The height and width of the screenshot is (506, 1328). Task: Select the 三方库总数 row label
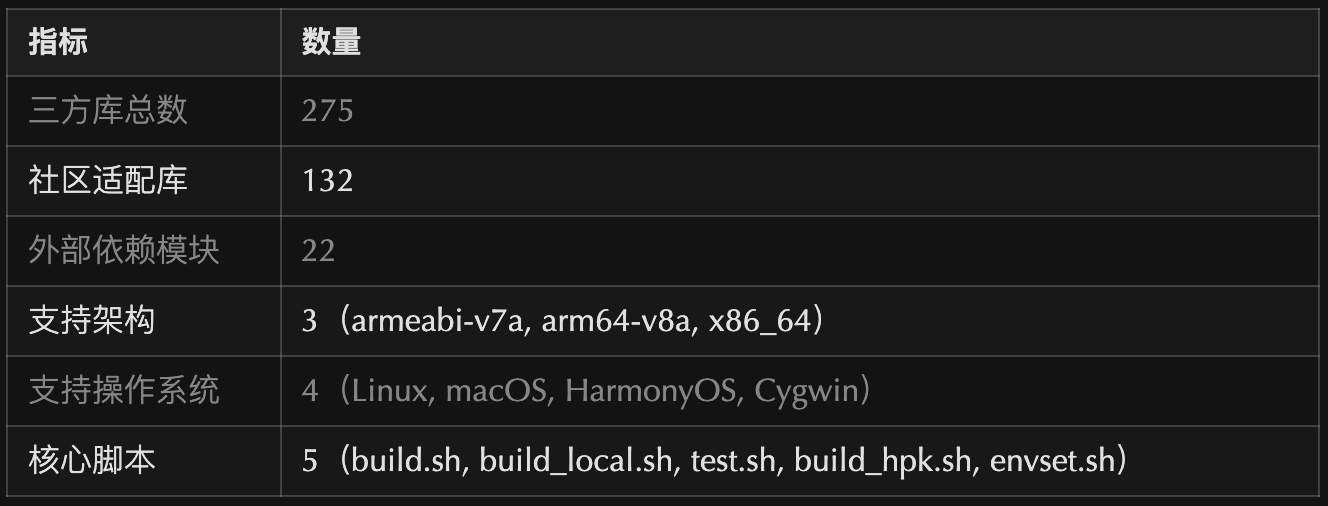click(x=108, y=110)
